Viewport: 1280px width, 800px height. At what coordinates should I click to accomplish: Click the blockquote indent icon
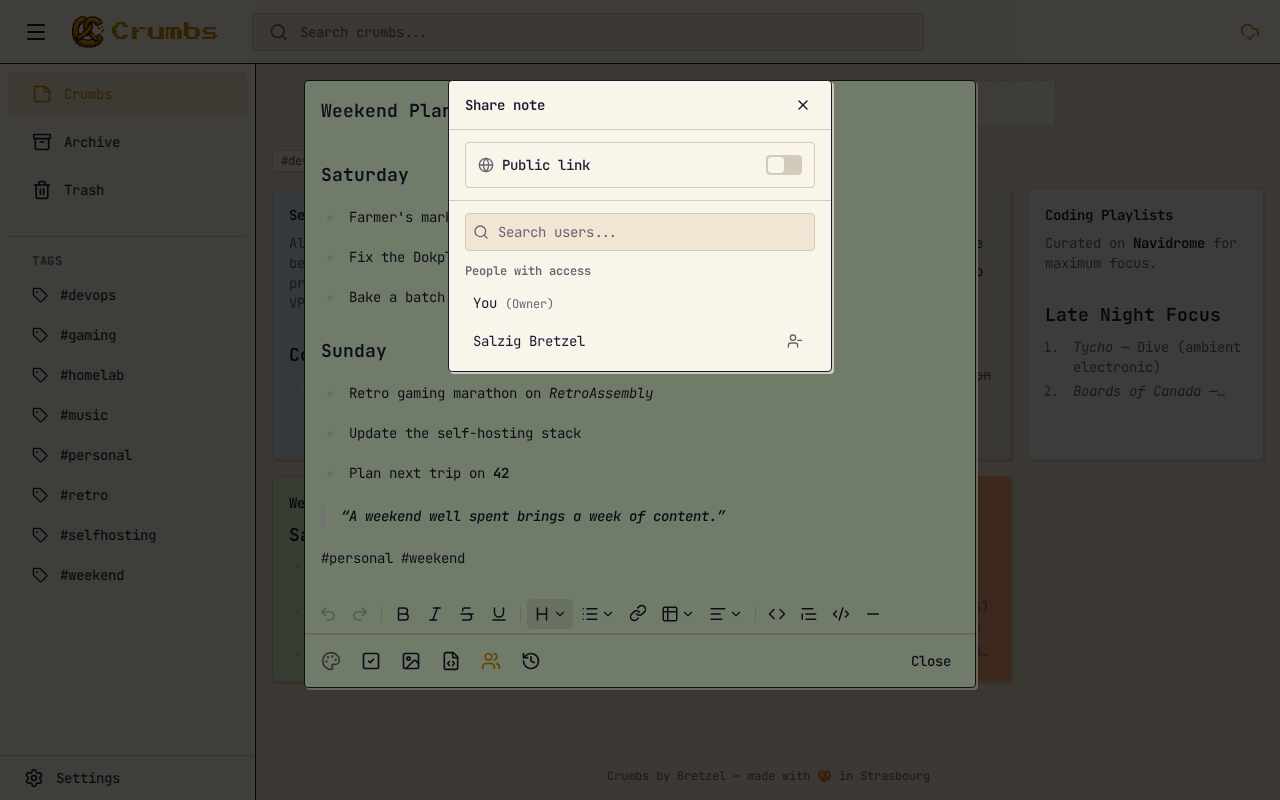coord(809,614)
